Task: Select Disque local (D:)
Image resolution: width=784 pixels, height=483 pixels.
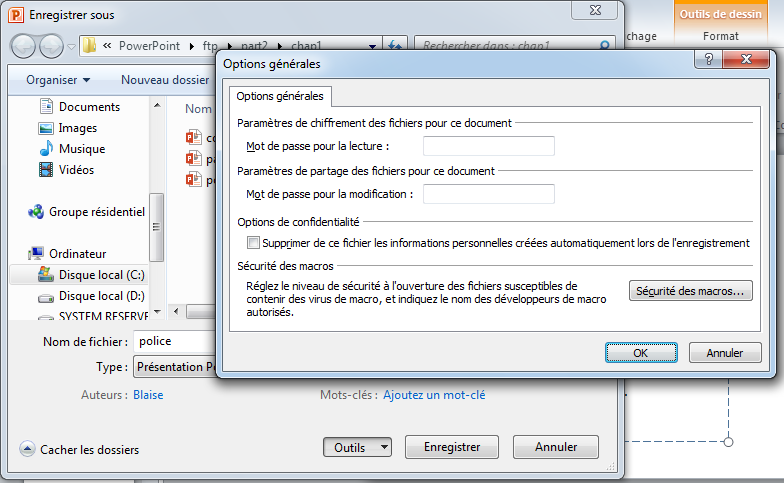Action: pyautogui.click(x=92, y=296)
